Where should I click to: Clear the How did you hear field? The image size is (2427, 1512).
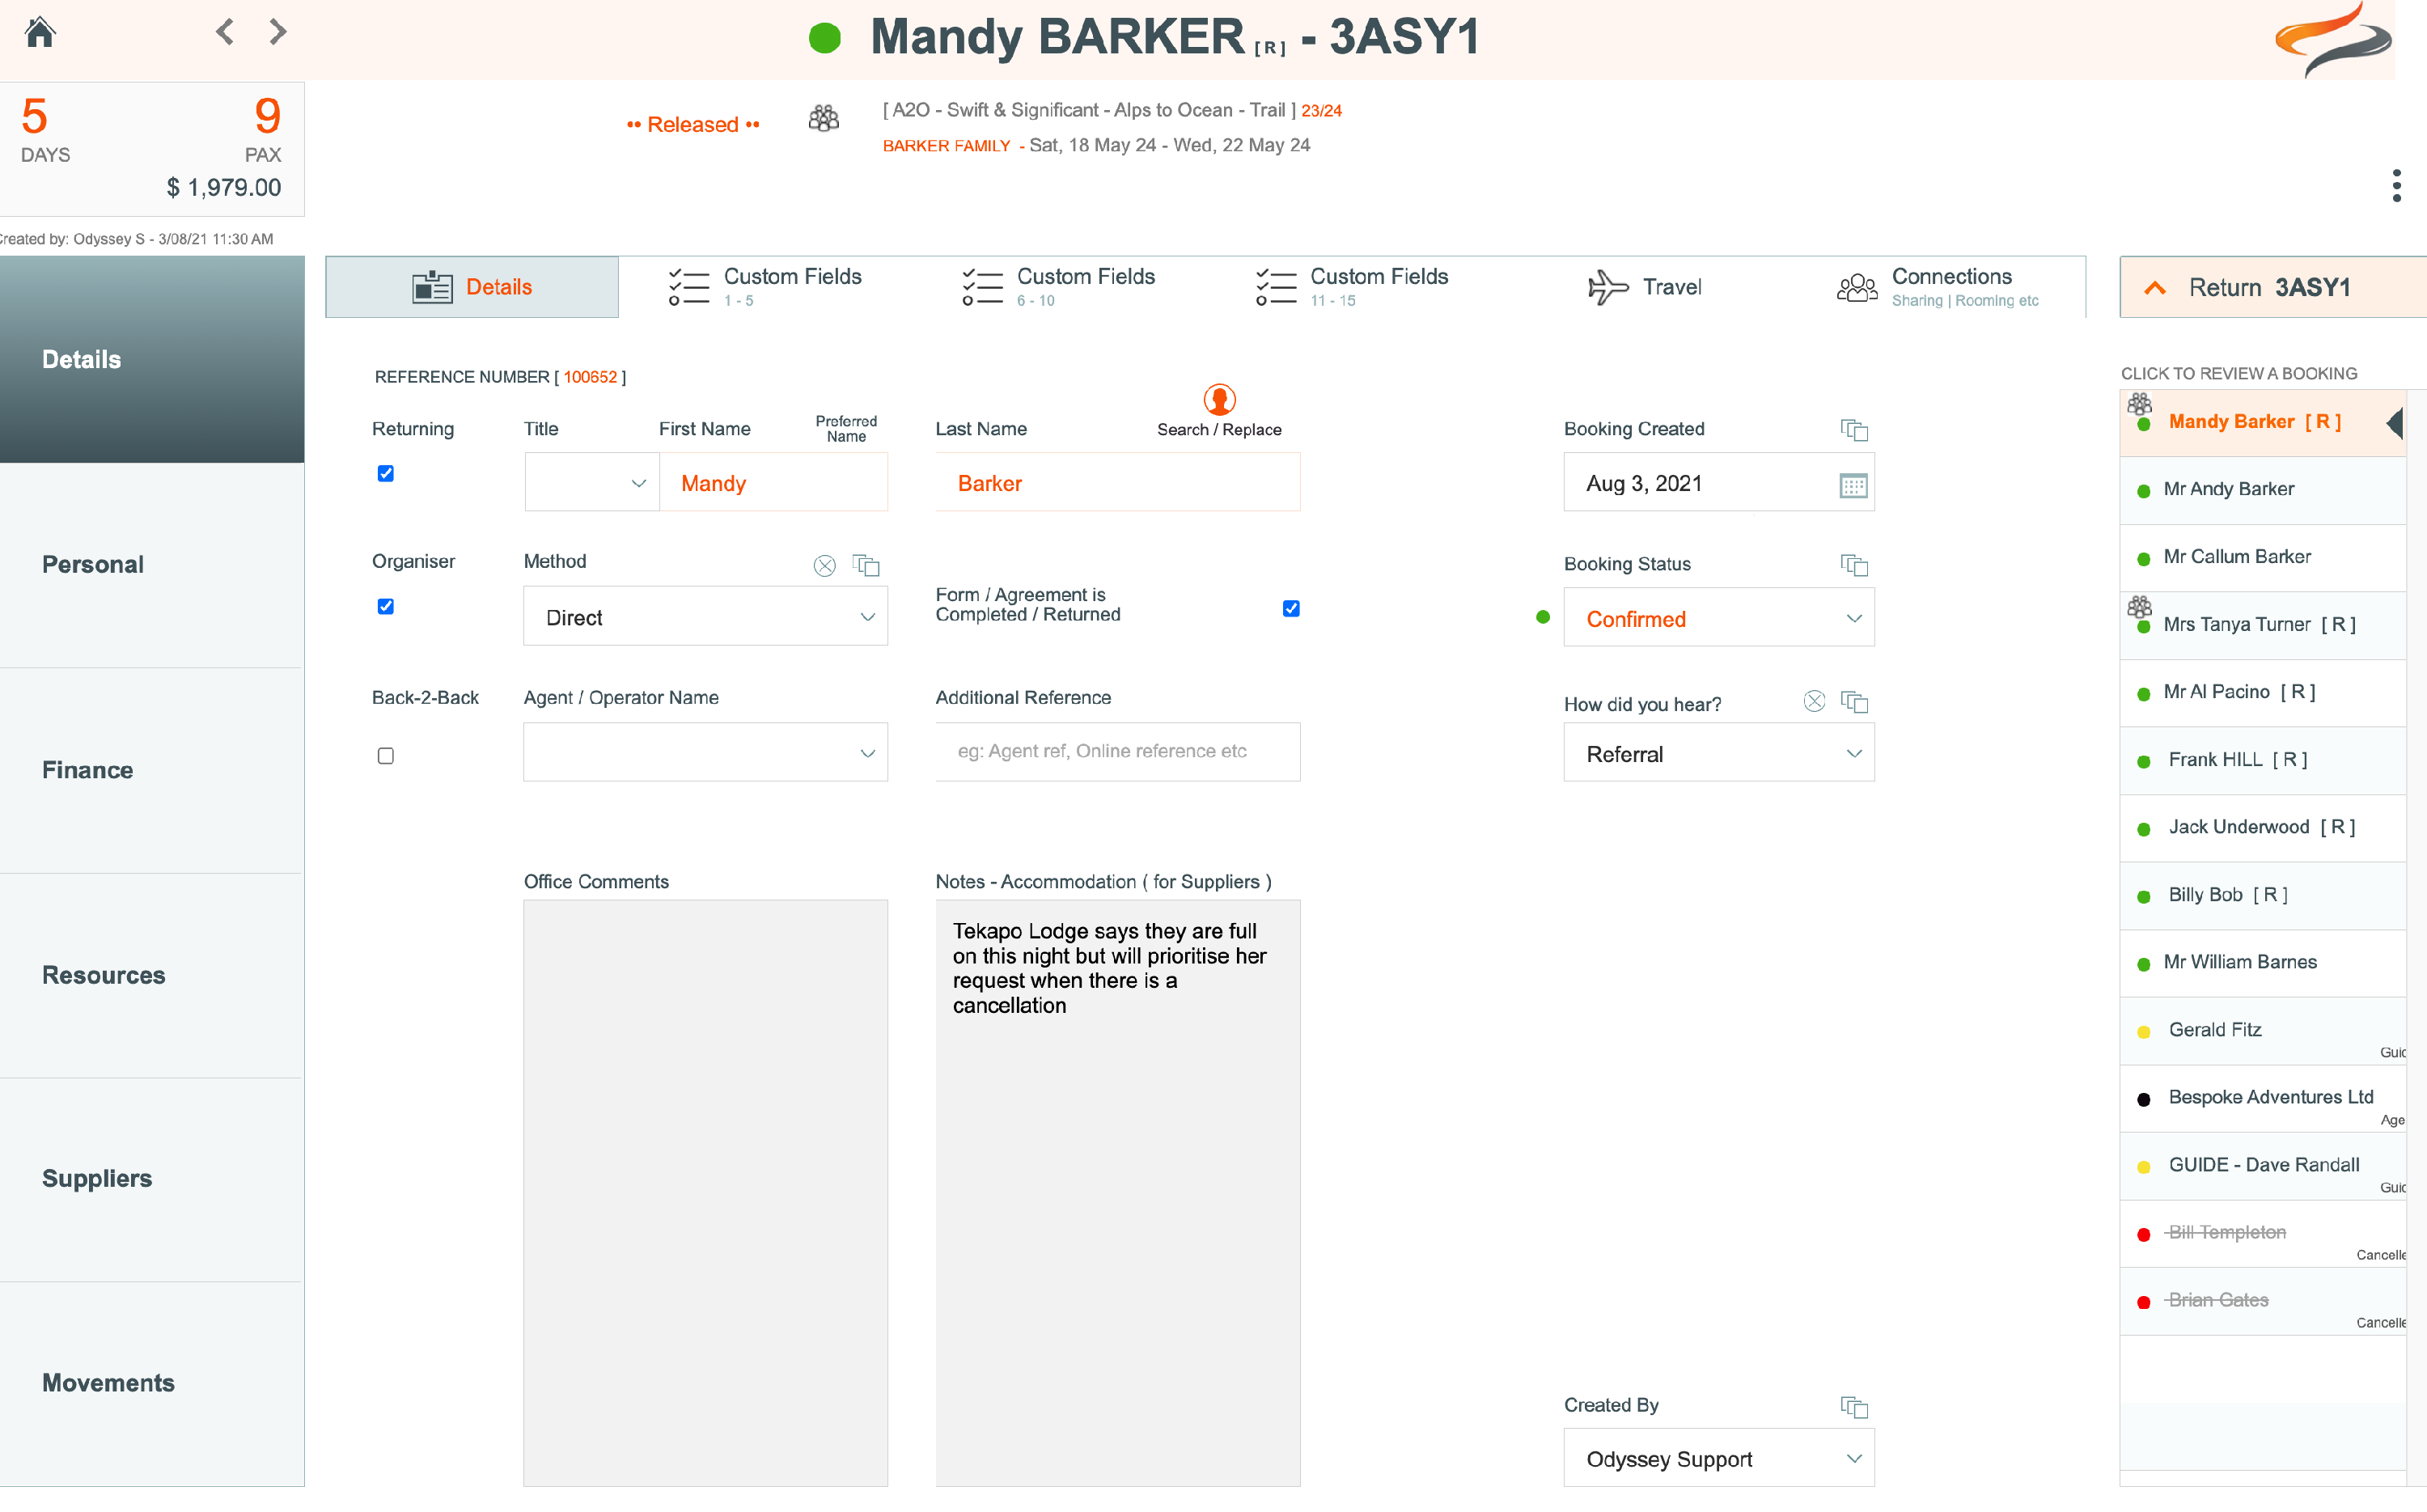1814,702
